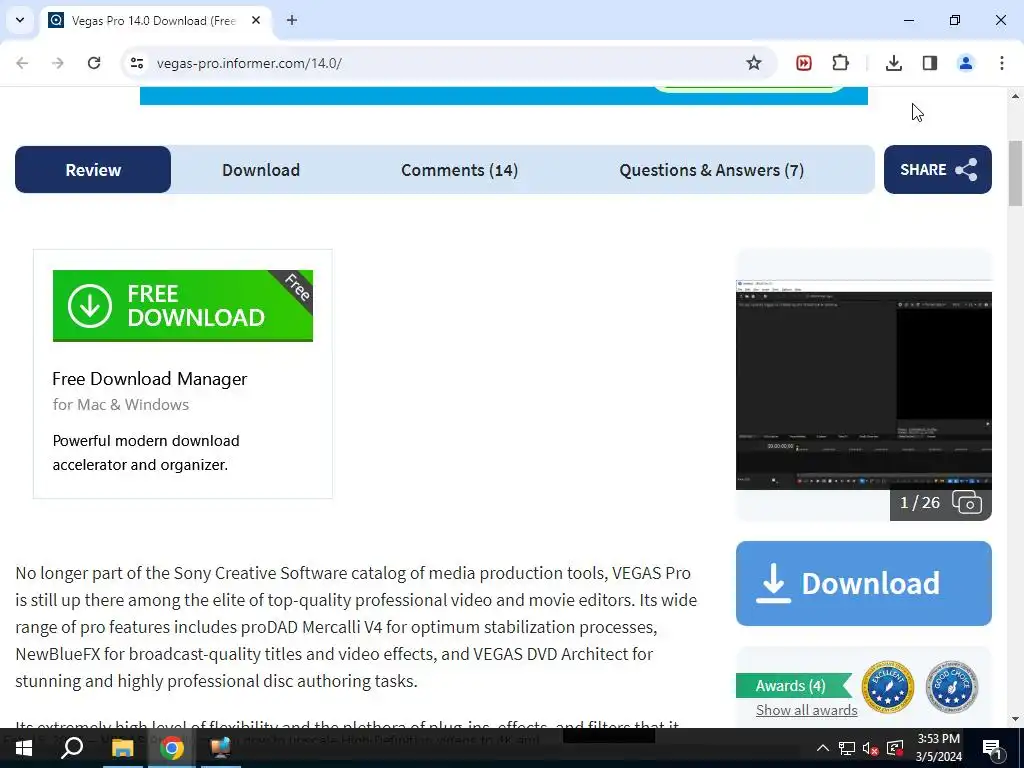Open Windows taskbar search
1024x768 pixels.
[x=72, y=748]
